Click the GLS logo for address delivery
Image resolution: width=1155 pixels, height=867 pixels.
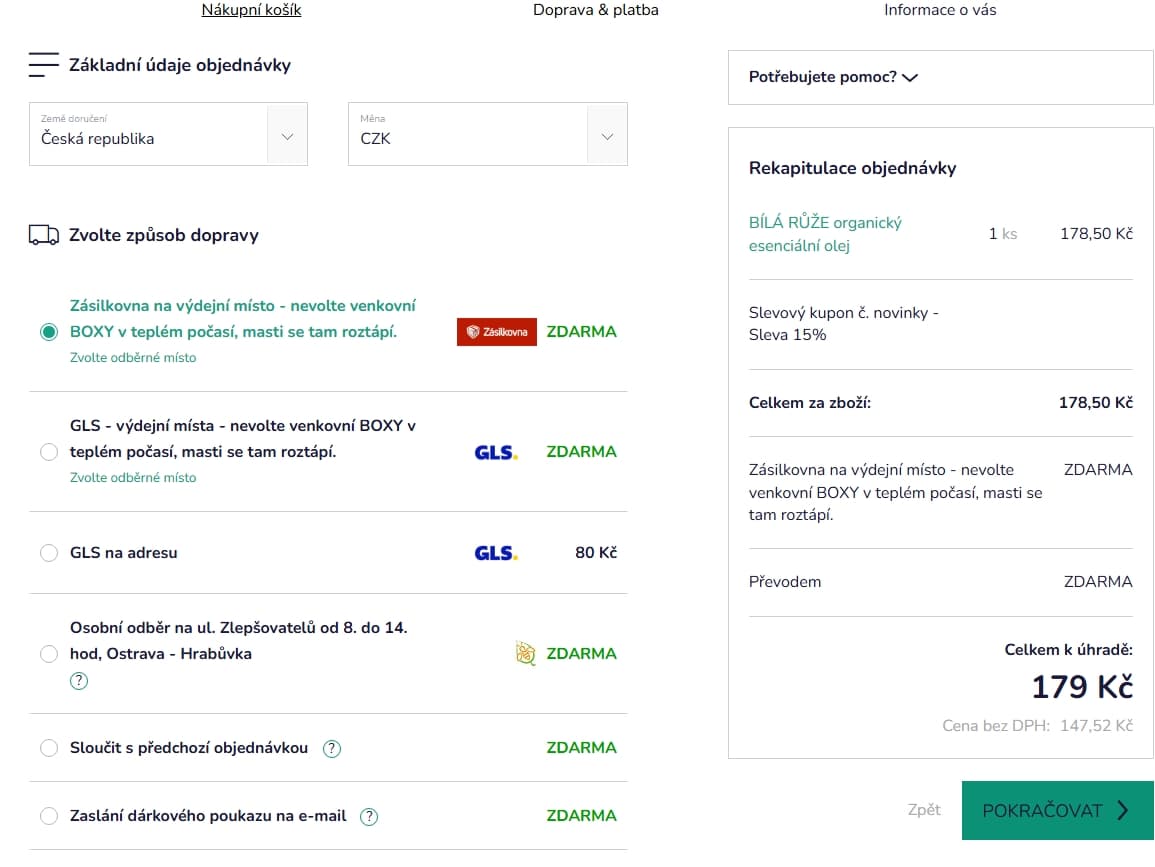(x=495, y=553)
